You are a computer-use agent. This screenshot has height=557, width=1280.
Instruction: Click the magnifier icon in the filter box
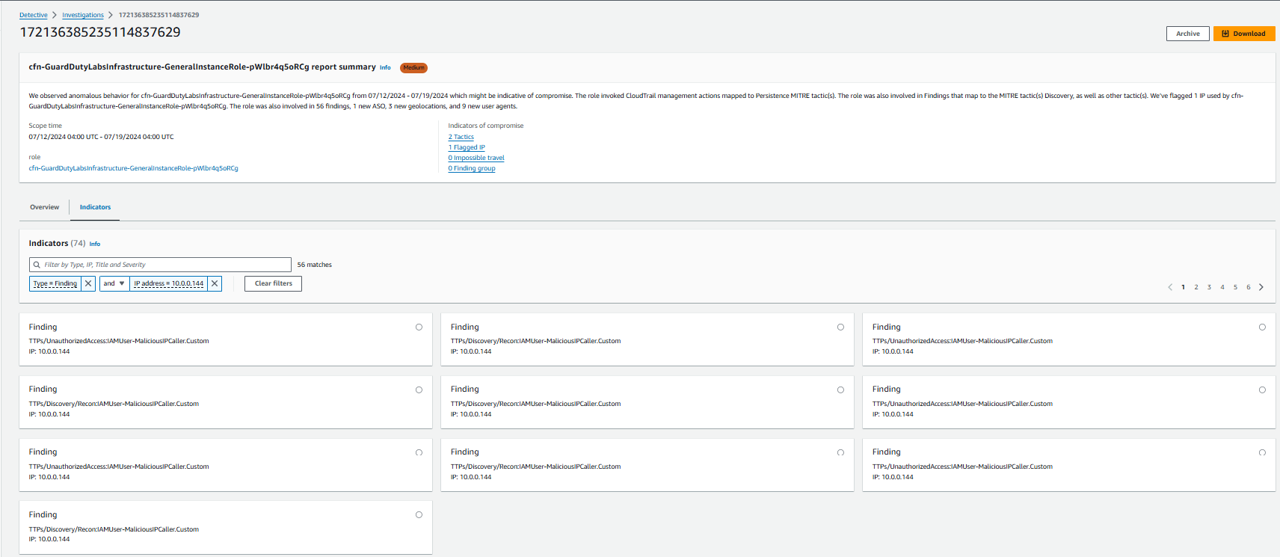(x=37, y=265)
